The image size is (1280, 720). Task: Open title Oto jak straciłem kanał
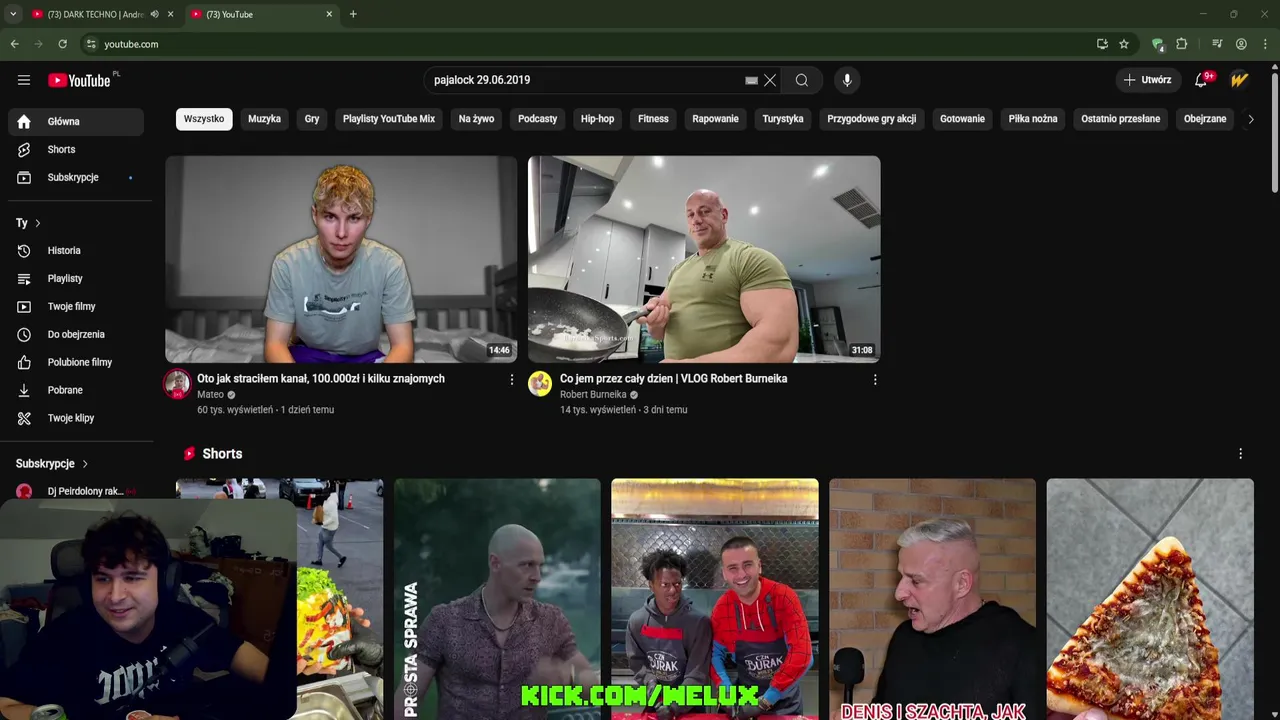(x=321, y=379)
